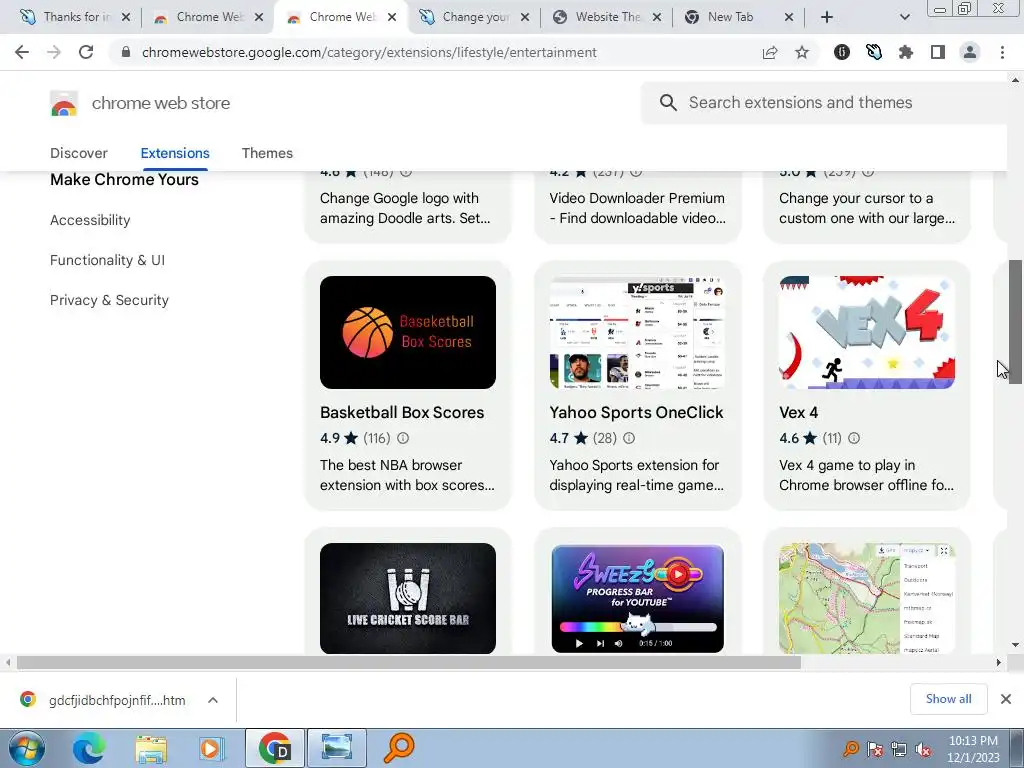This screenshot has height=768, width=1024.
Task: Open the Live Cricket Score Bar thumbnail
Action: pyautogui.click(x=408, y=598)
